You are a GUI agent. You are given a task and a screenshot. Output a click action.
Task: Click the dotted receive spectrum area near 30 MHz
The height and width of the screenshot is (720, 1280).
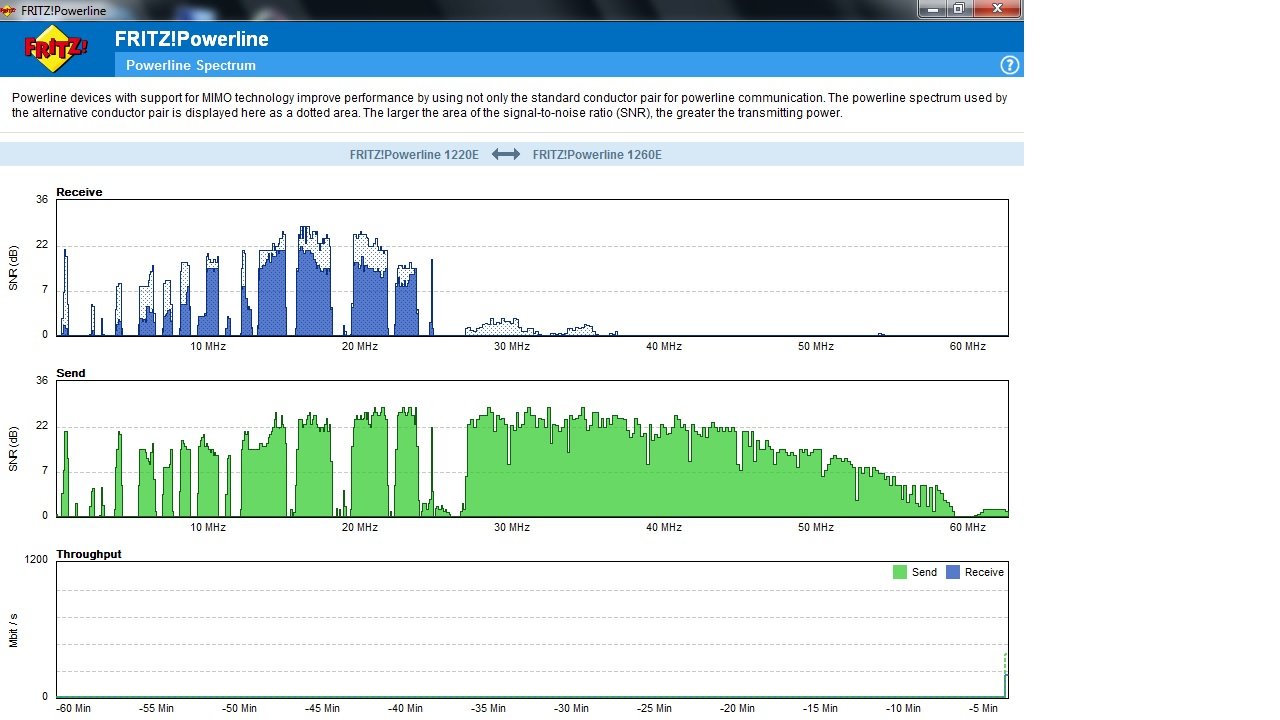[x=502, y=326]
